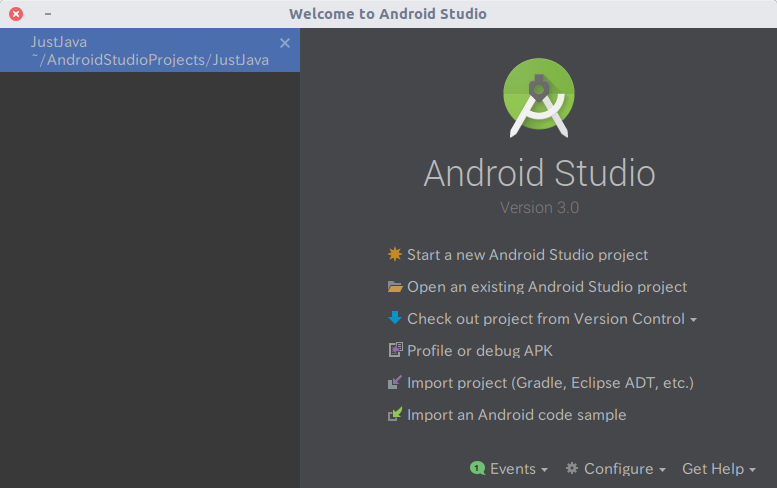This screenshot has height=488, width=777.
Task: Click the green Events notification badge
Action: pos(477,468)
